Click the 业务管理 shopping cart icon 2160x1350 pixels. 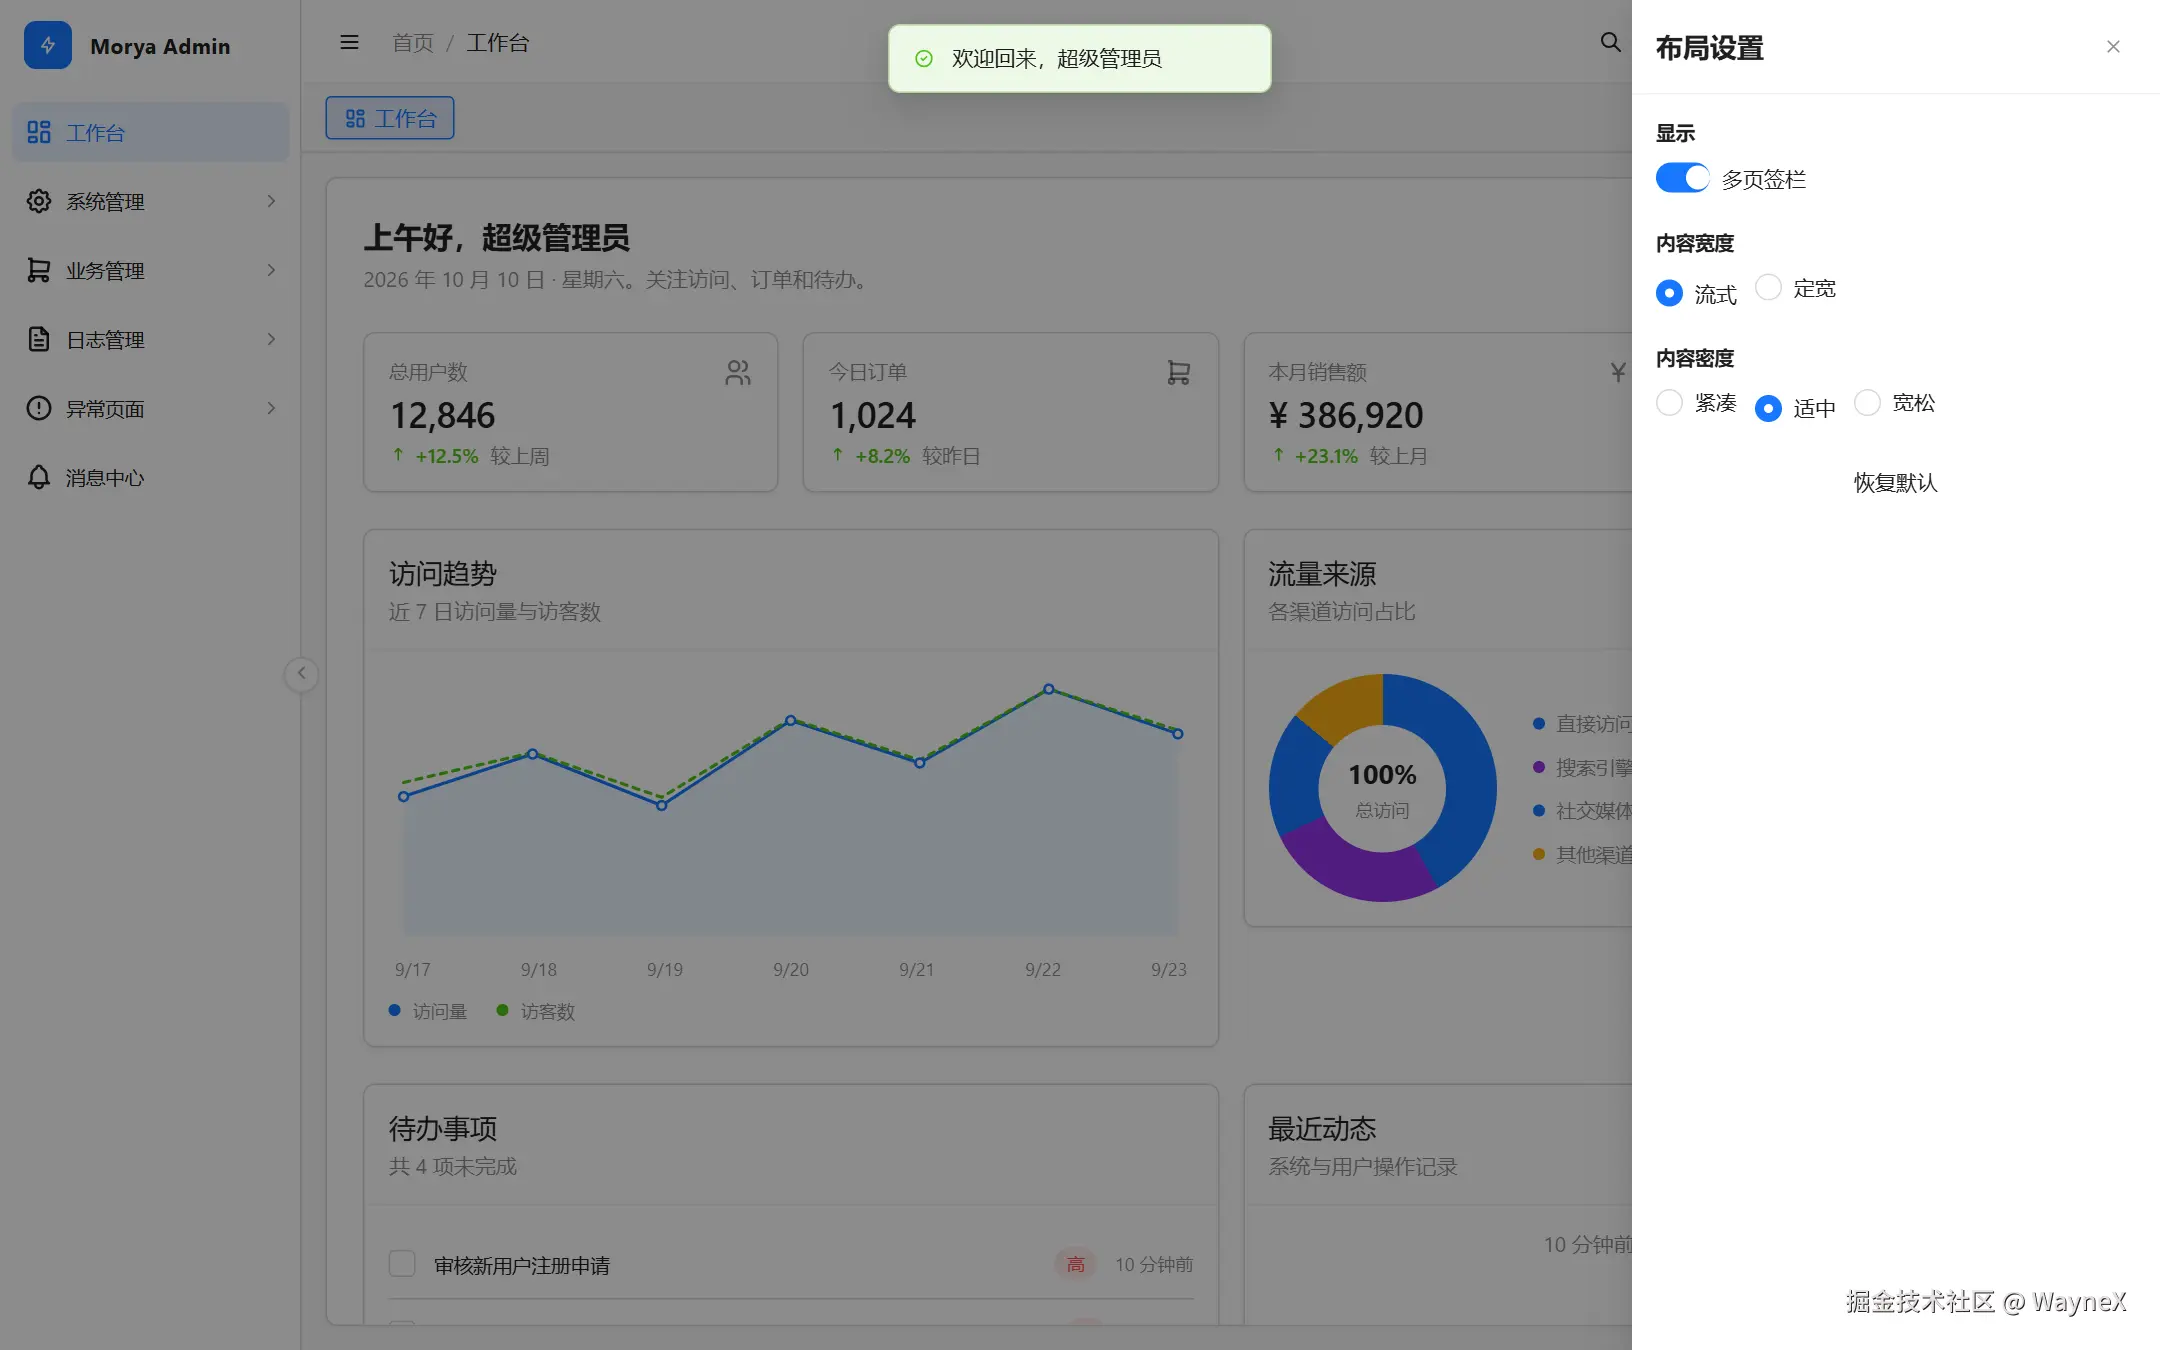click(x=39, y=270)
